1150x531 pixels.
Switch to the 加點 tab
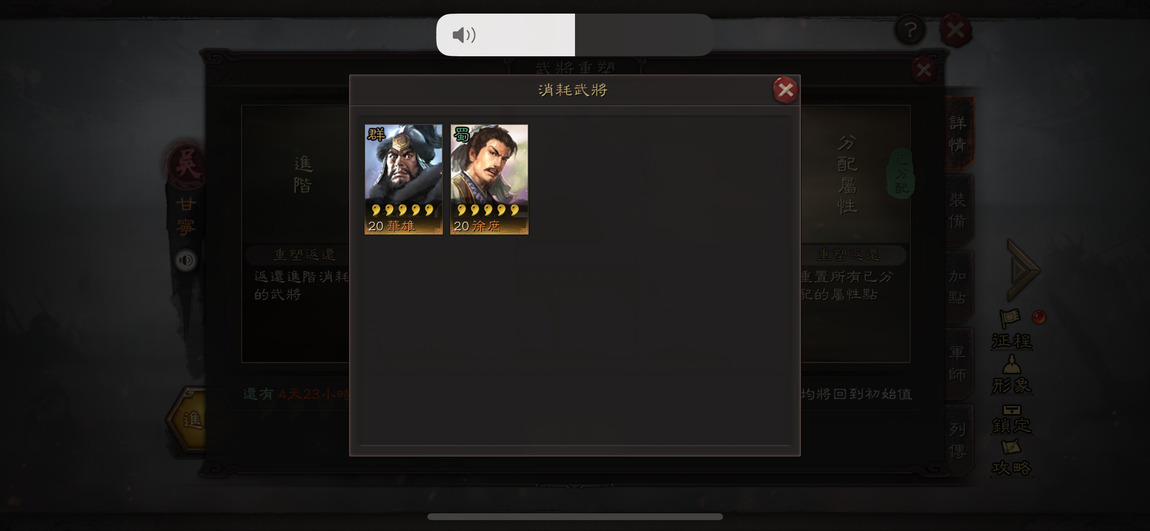[959, 287]
